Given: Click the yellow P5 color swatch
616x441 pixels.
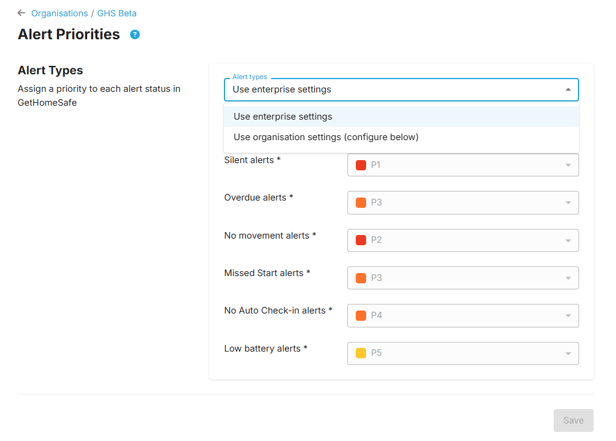Looking at the screenshot, I should click(x=361, y=353).
